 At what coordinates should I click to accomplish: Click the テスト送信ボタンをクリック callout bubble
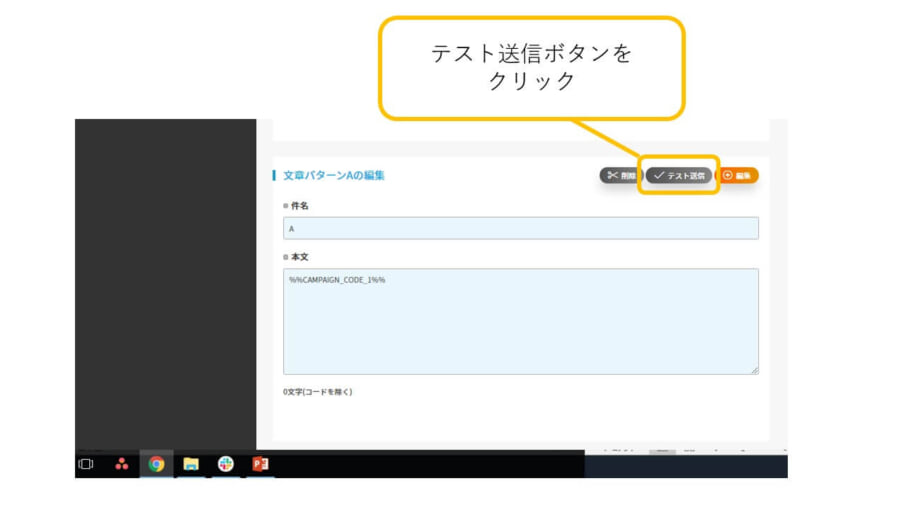click(x=531, y=67)
